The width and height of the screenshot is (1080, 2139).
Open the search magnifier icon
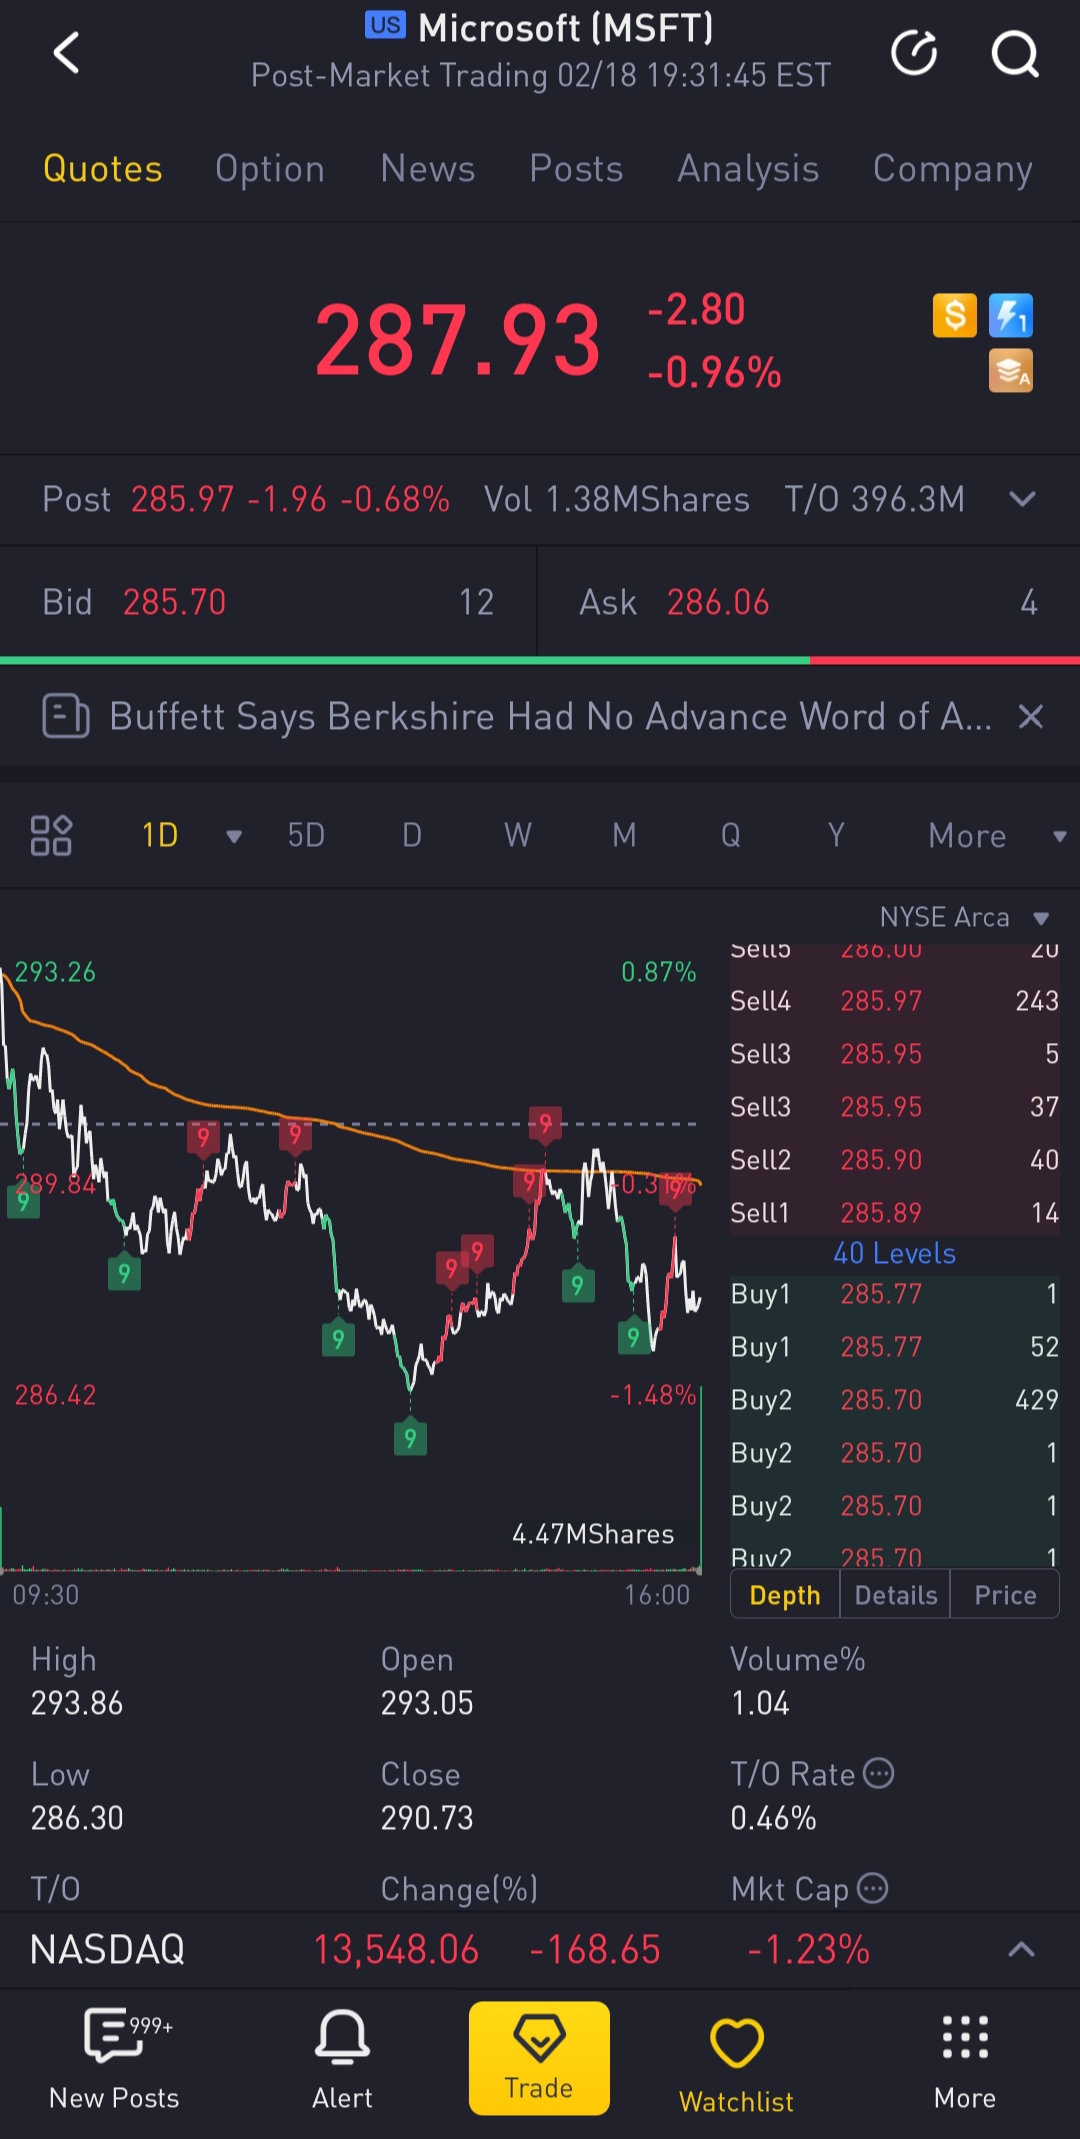(x=1014, y=53)
